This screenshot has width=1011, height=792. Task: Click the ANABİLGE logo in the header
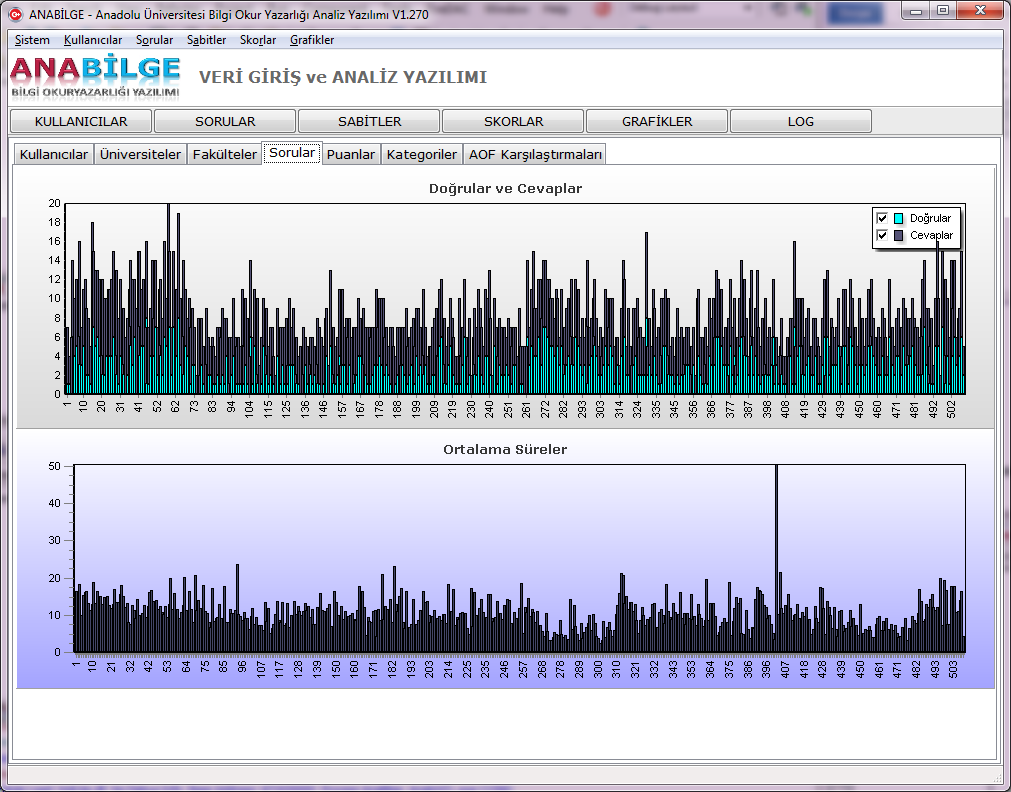[96, 76]
